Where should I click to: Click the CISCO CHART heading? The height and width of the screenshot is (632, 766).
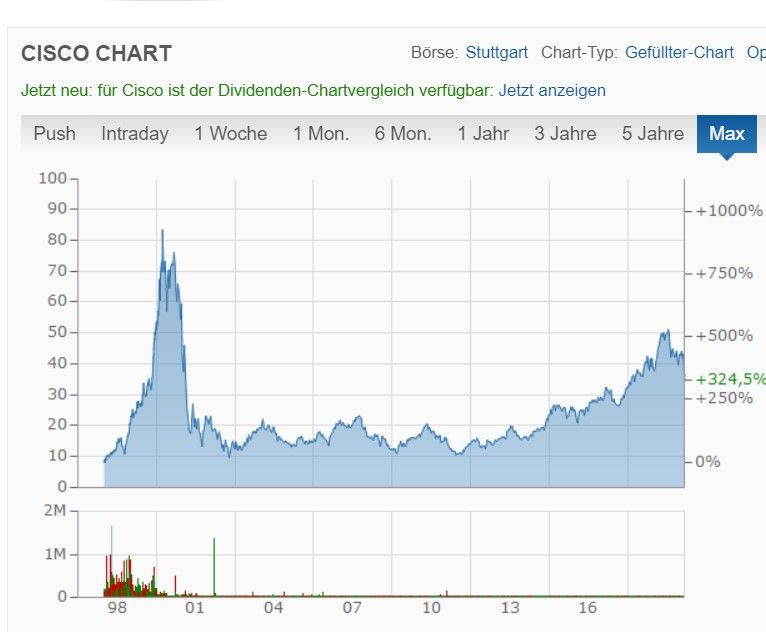coord(96,53)
